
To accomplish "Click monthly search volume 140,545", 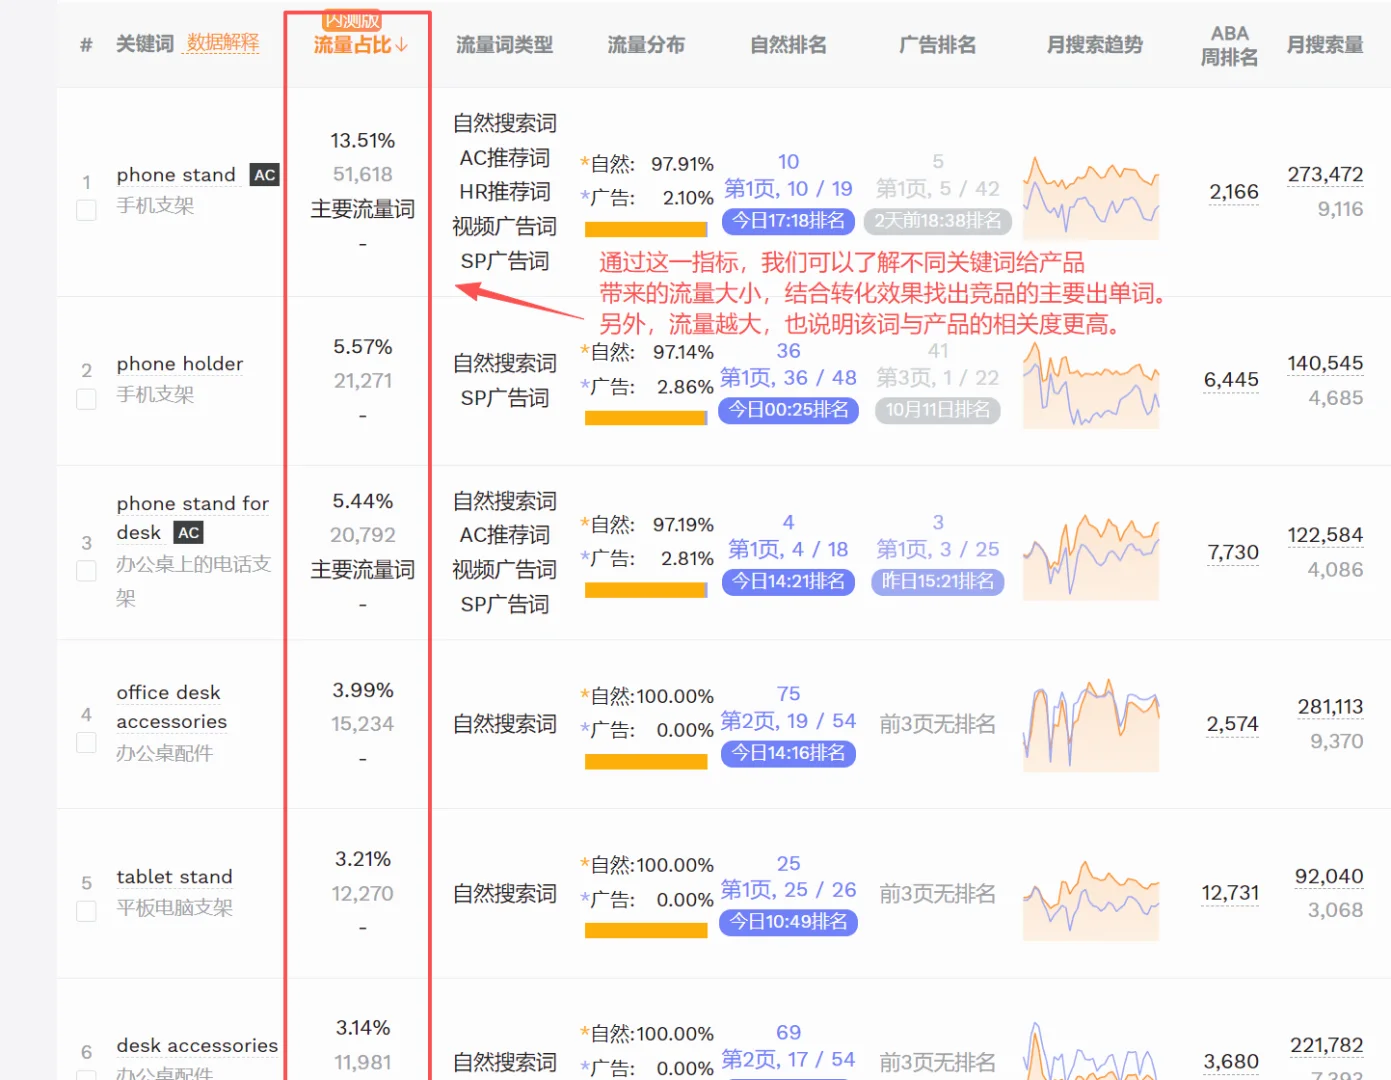I will click(x=1325, y=364).
